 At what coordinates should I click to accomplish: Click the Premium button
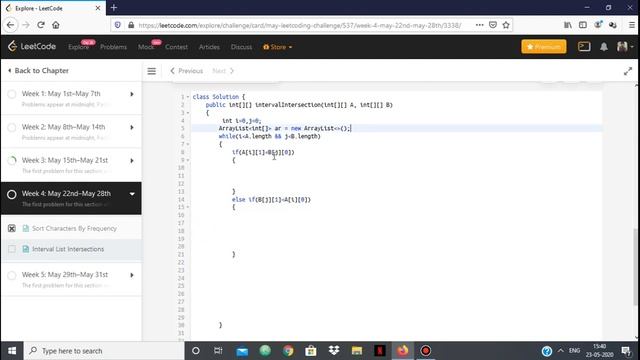pos(544,47)
